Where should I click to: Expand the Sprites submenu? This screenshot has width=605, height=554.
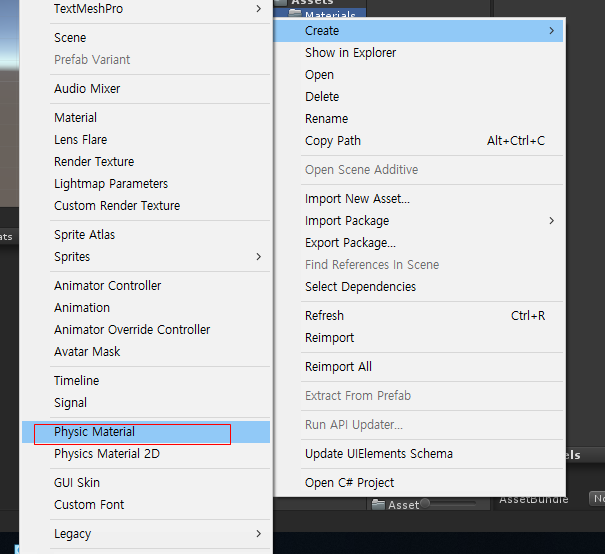[x=146, y=257]
